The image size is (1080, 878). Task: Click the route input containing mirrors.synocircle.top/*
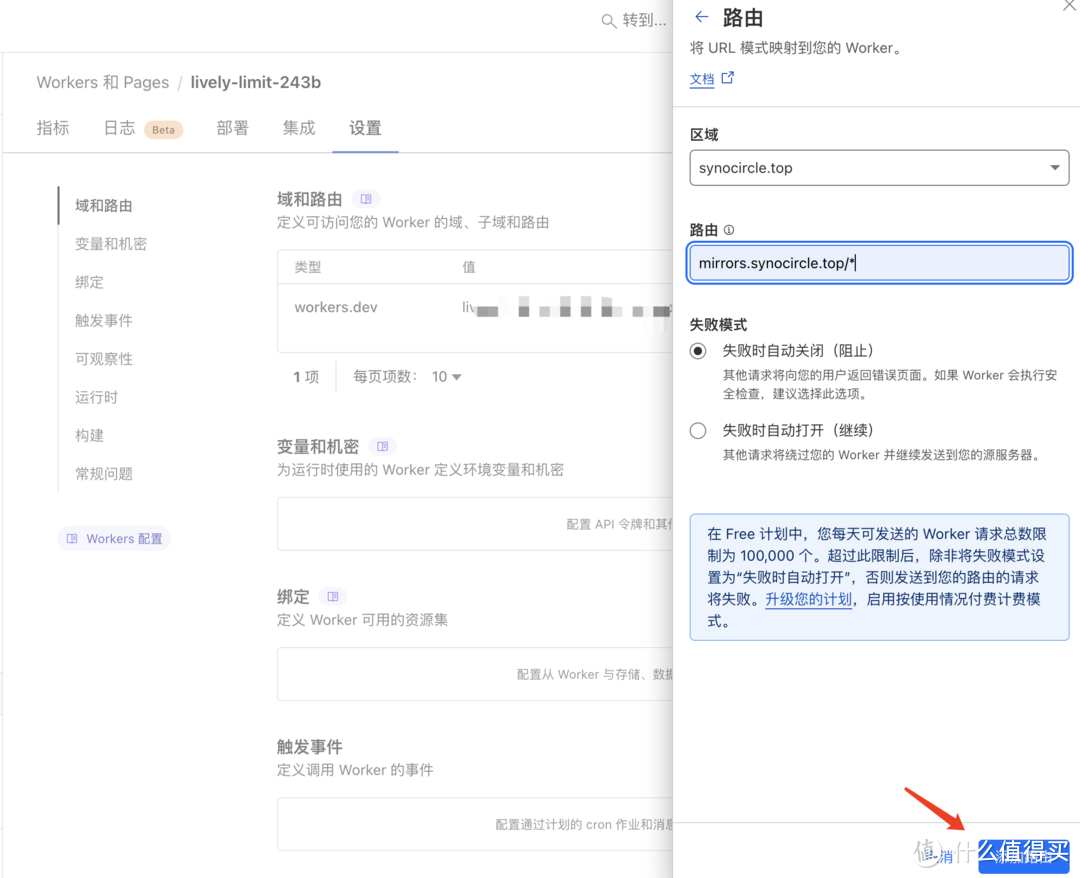click(879, 262)
